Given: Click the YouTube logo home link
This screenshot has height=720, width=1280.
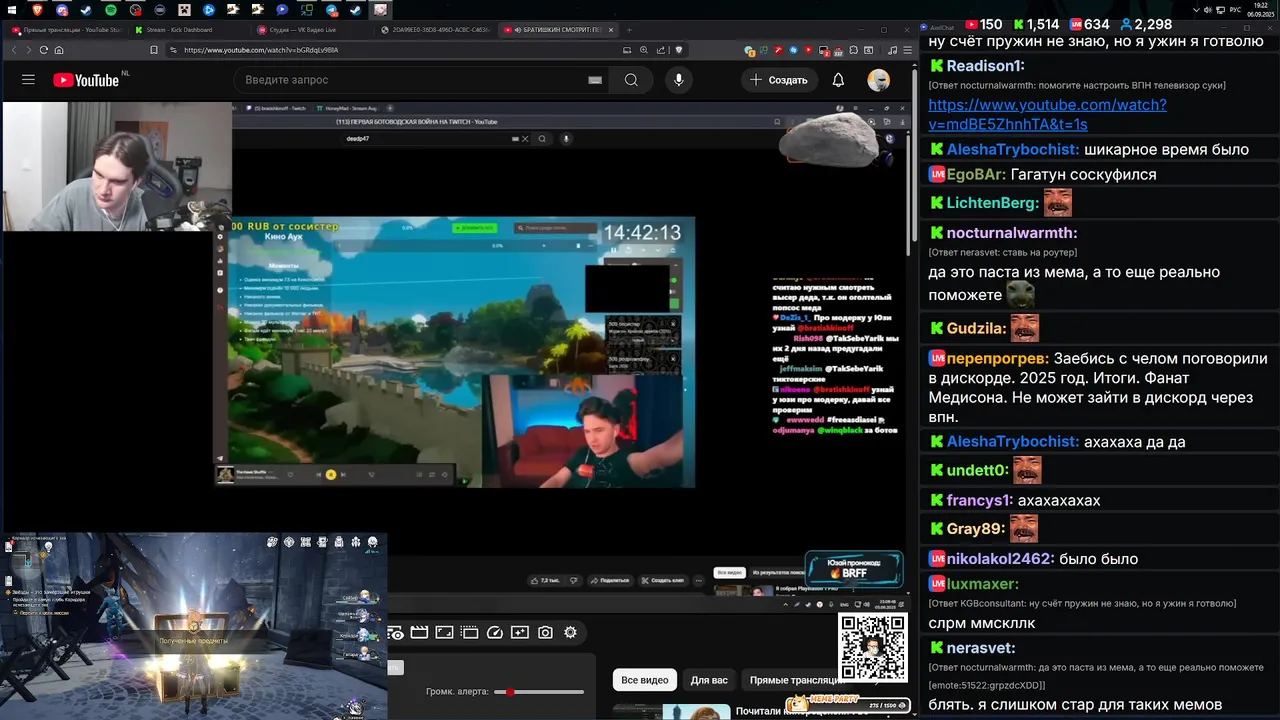Looking at the screenshot, I should click(x=86, y=80).
